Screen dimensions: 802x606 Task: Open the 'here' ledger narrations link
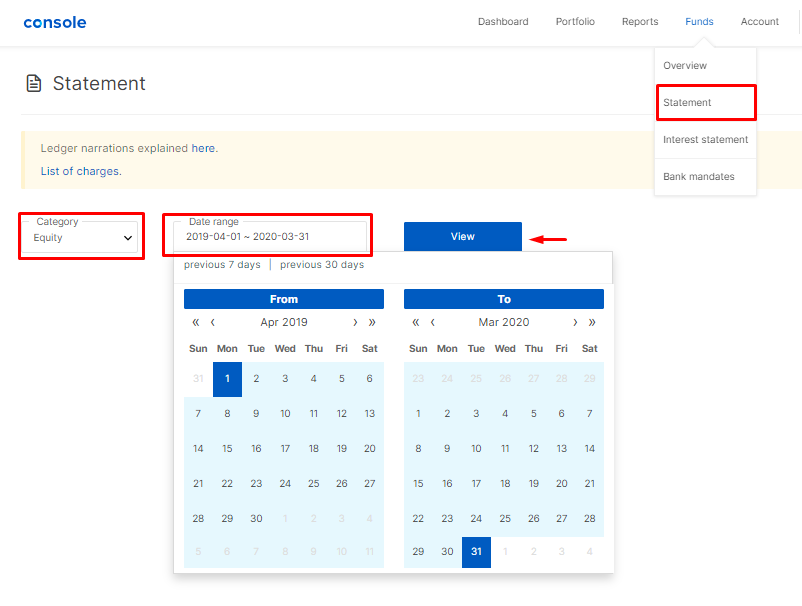203,148
